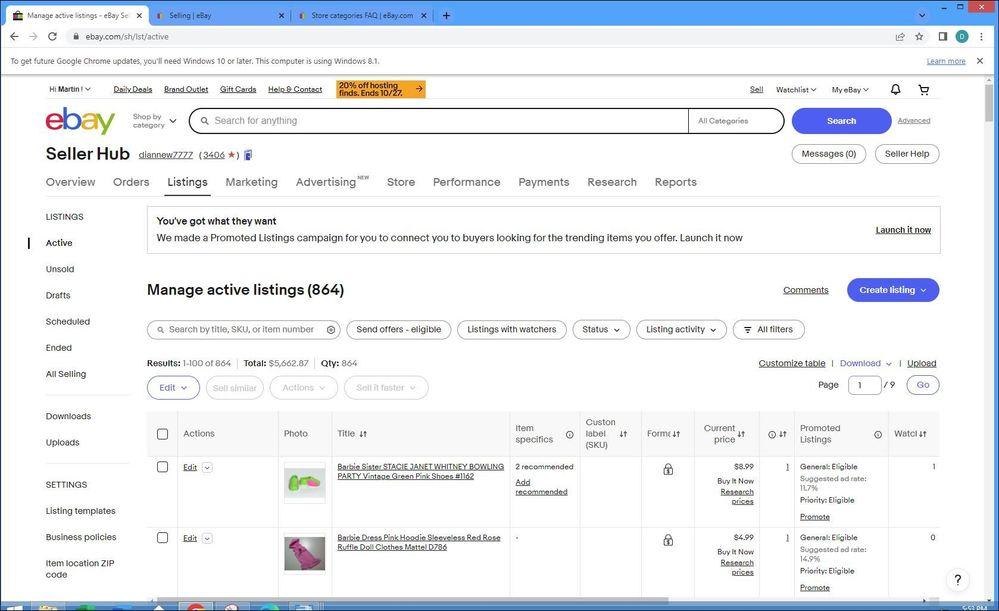Click format lock icon for Barbie Sister STACIE row
Image resolution: width=999 pixels, height=611 pixels.
[668, 470]
